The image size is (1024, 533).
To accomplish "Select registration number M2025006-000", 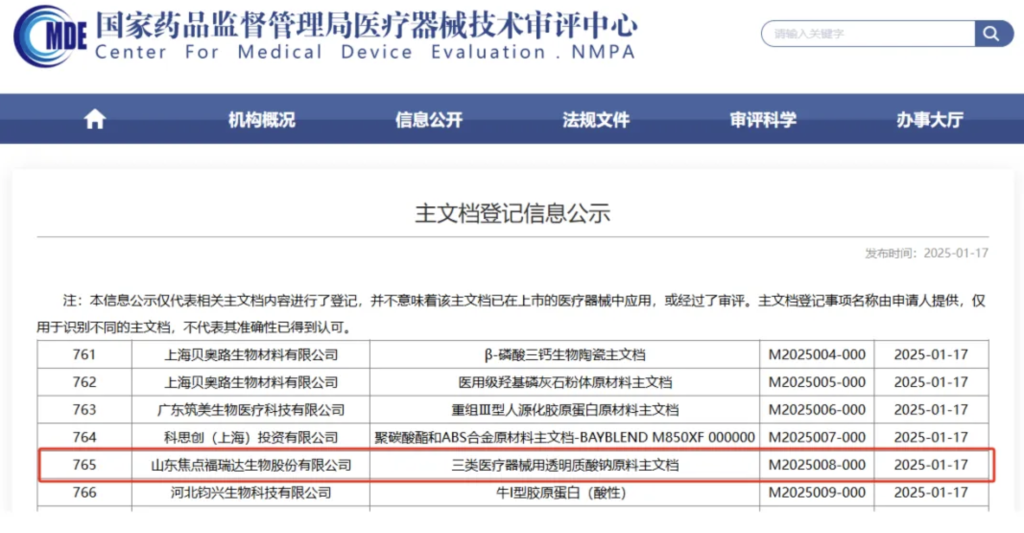I will pos(817,410).
